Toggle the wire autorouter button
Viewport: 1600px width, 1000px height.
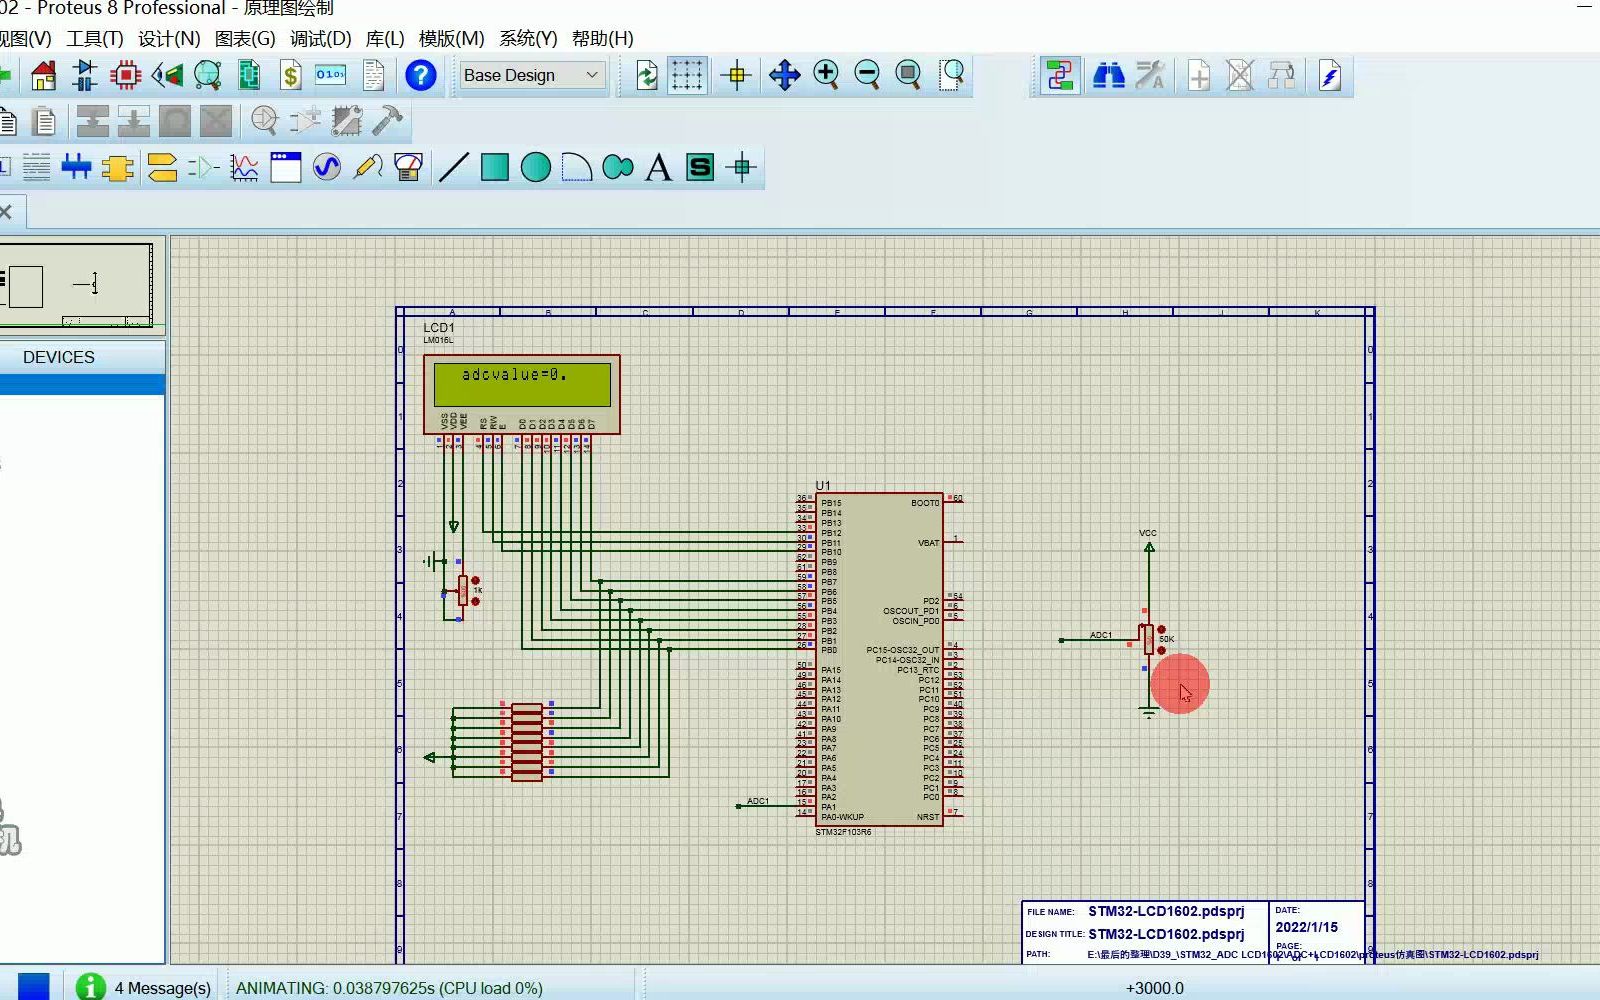[1059, 75]
